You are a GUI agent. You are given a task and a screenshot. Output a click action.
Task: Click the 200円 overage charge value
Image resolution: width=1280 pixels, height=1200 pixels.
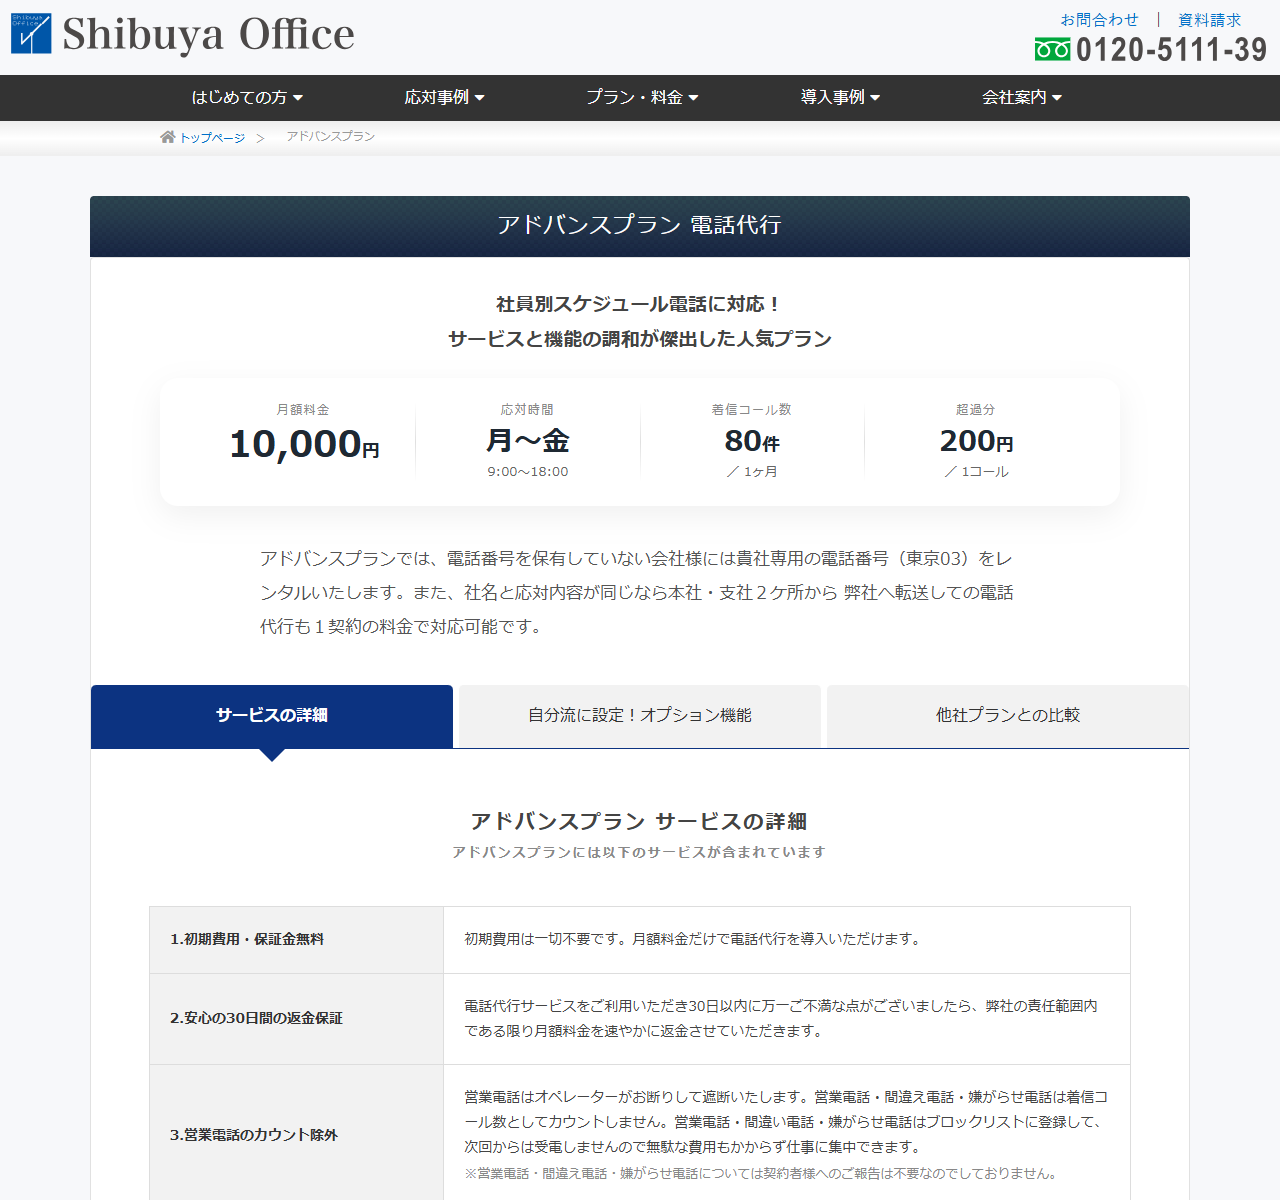click(x=976, y=441)
